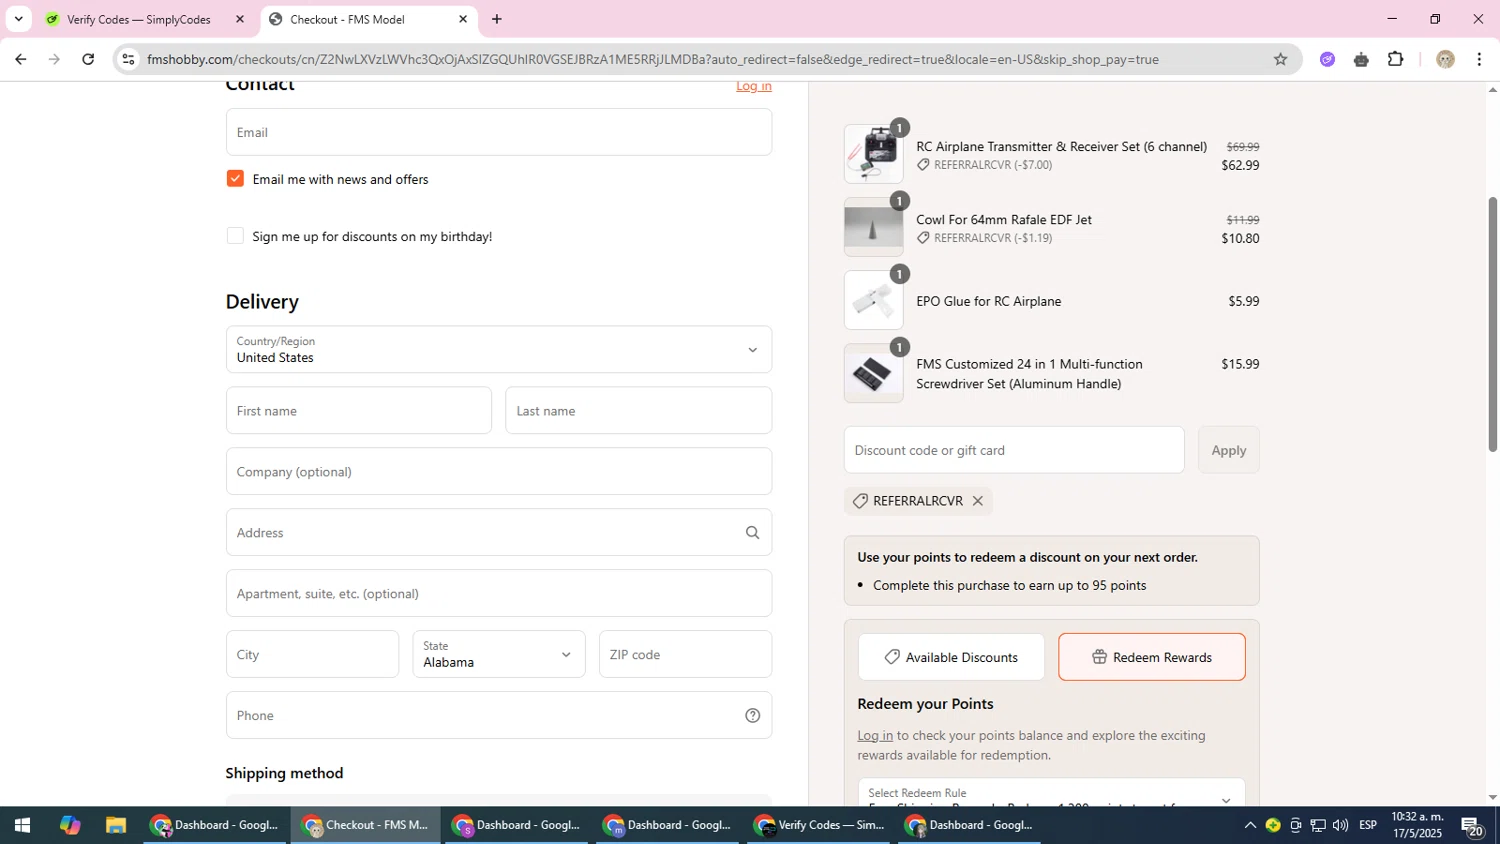
Task: Open the Chrome three-dot menu
Action: tap(1479, 59)
